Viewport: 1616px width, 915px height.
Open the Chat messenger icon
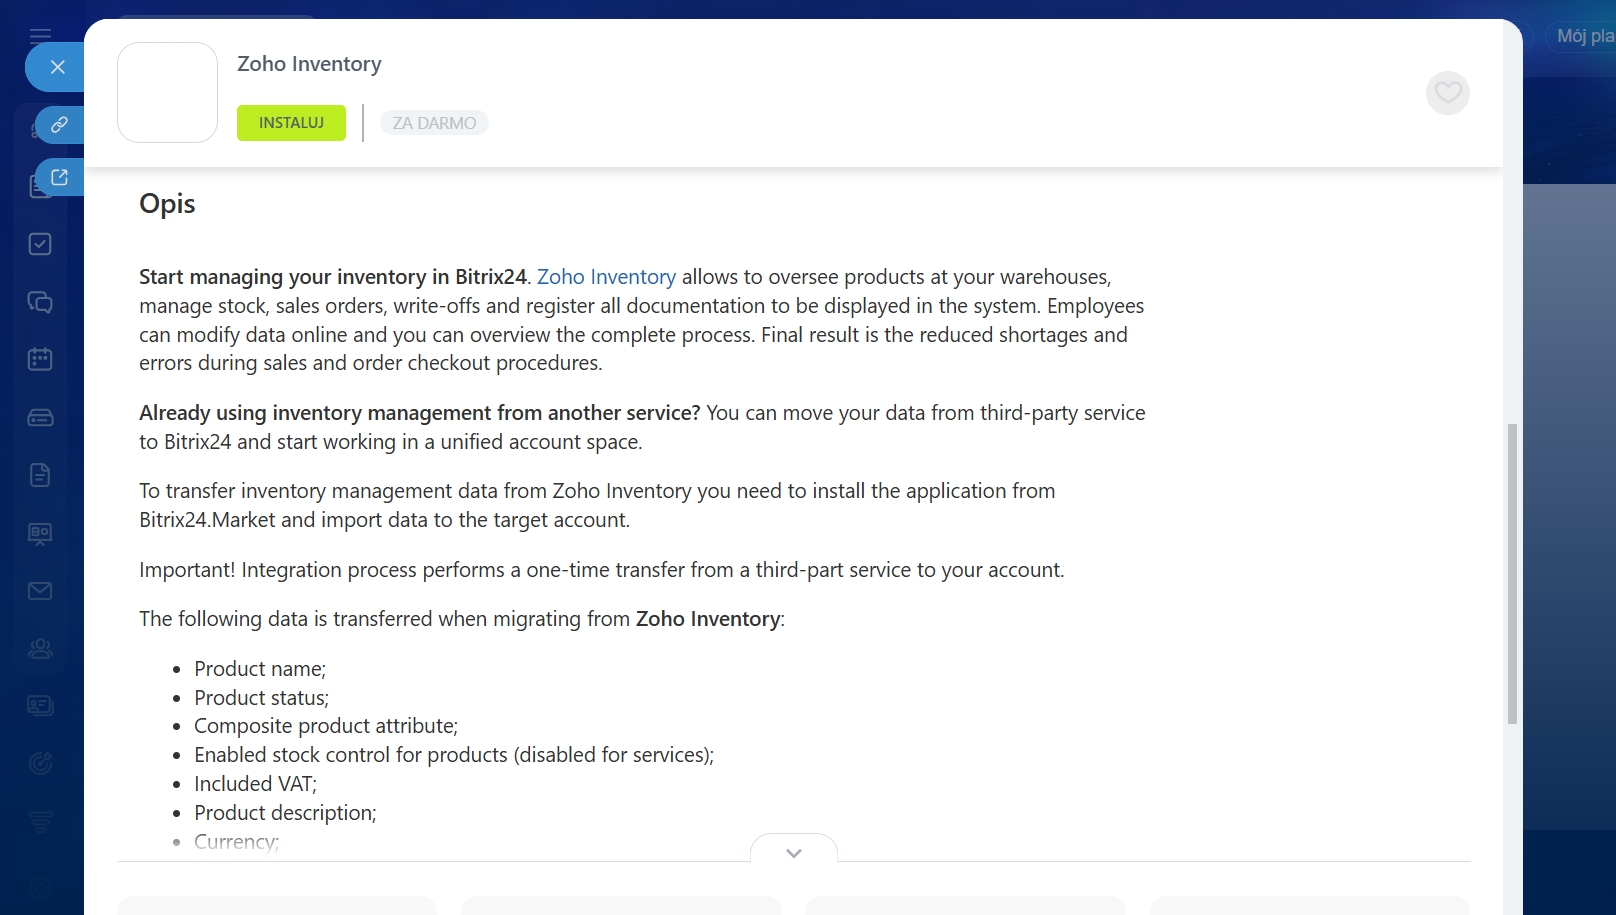click(40, 302)
